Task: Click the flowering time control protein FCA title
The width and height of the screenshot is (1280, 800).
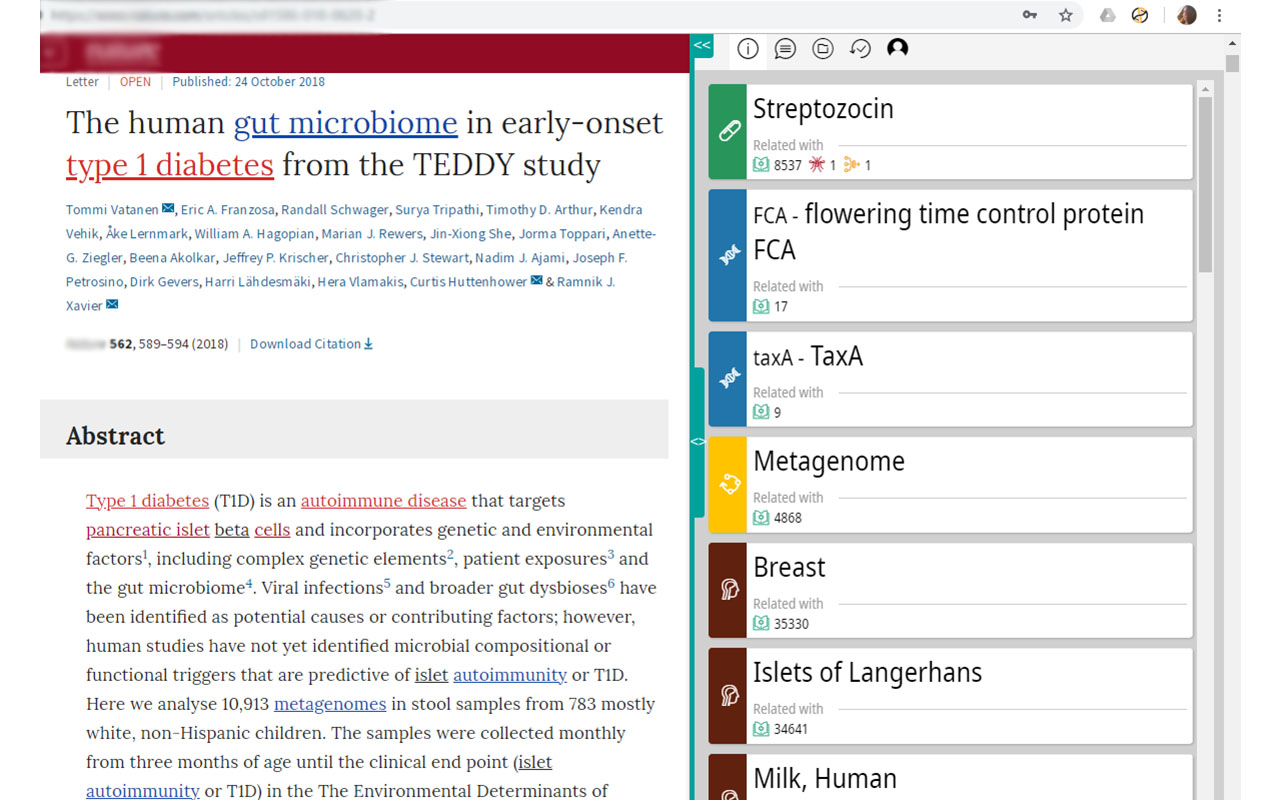Action: pos(948,232)
